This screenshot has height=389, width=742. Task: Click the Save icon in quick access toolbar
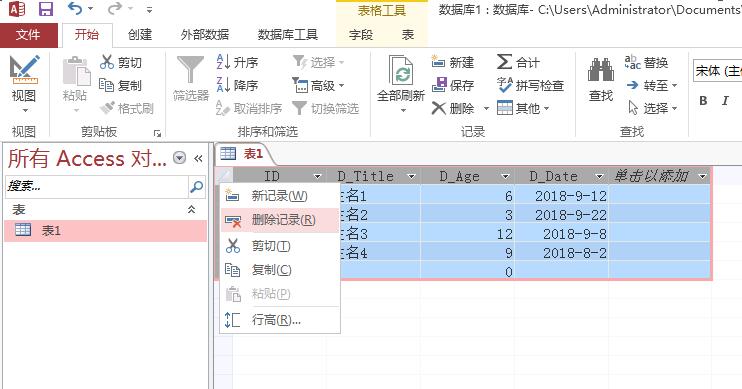45,9
